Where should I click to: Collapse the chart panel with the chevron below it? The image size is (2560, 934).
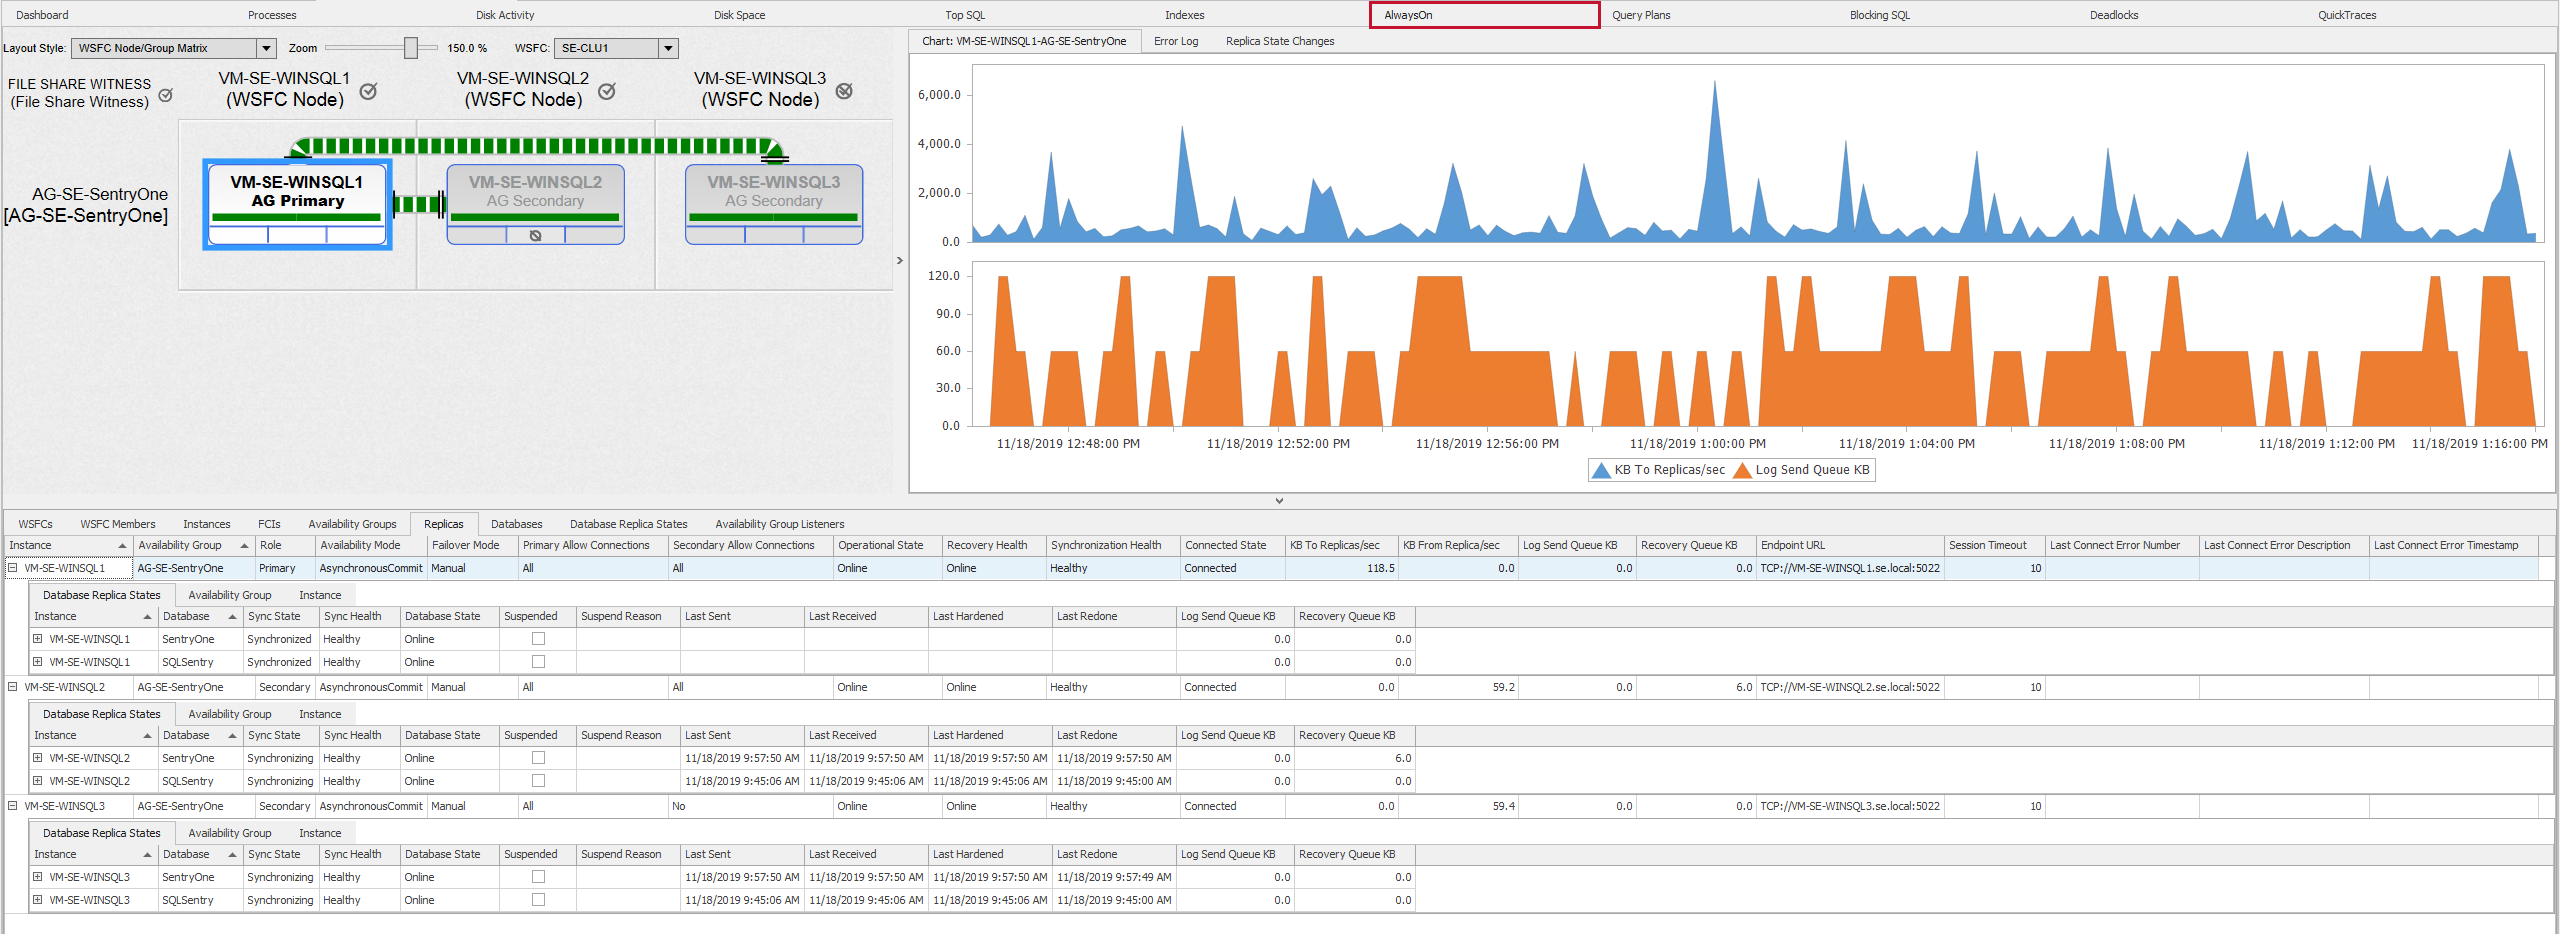(x=1279, y=500)
